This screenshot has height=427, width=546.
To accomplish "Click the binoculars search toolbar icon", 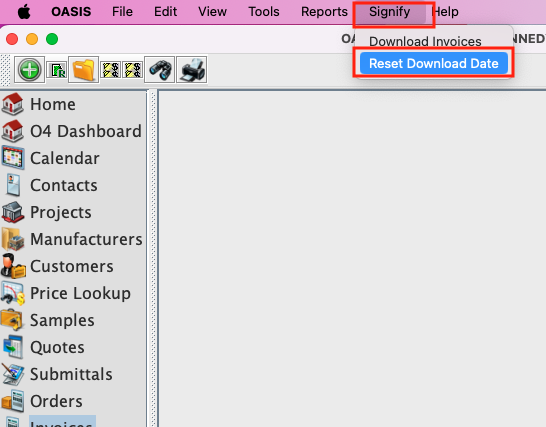I will pyautogui.click(x=159, y=70).
